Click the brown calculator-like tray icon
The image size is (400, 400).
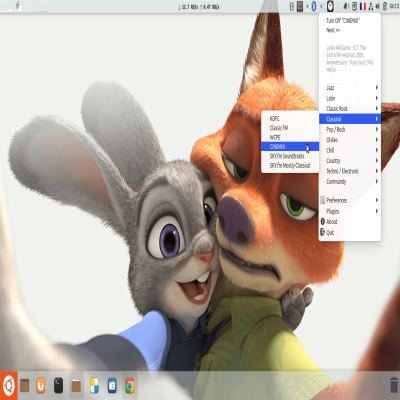(x=300, y=6)
